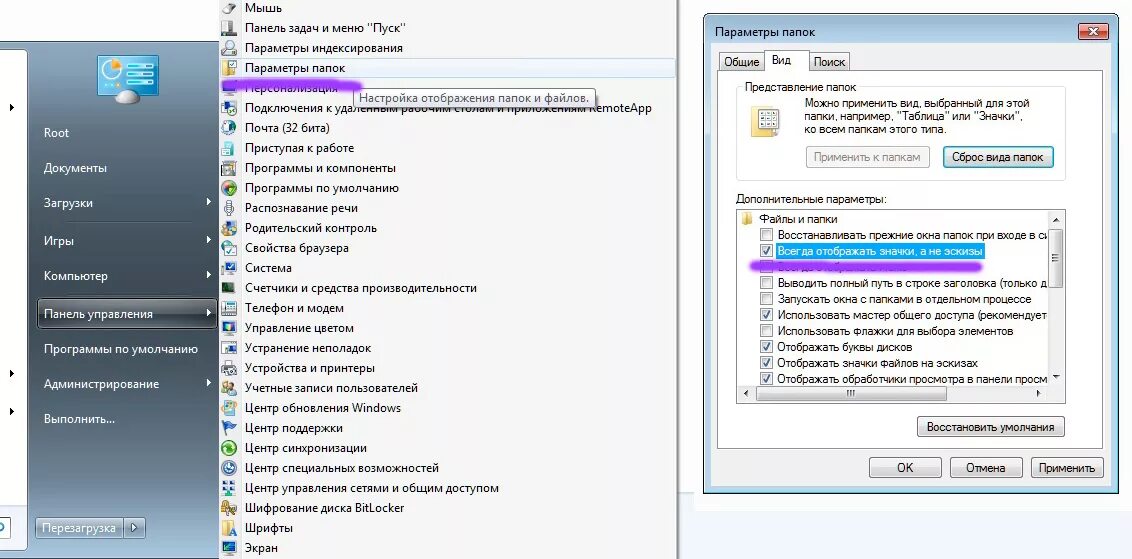1132x559 pixels.
Task: Click the Центр специальных возможностей icon
Action: [x=229, y=468]
